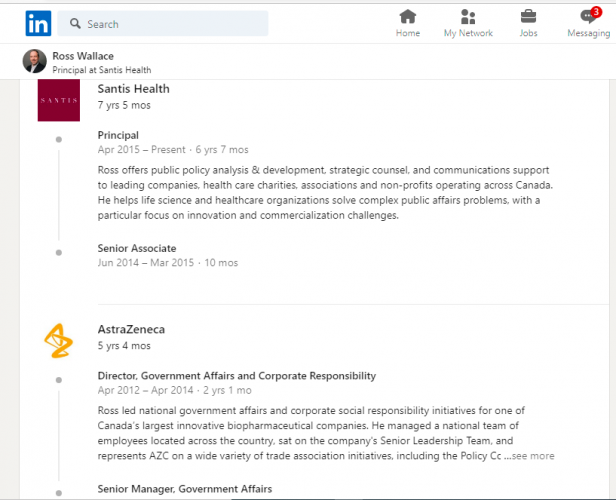Viewport: 616px width, 500px height.
Task: Open the AstraZeneca company heading
Action: pos(131,329)
